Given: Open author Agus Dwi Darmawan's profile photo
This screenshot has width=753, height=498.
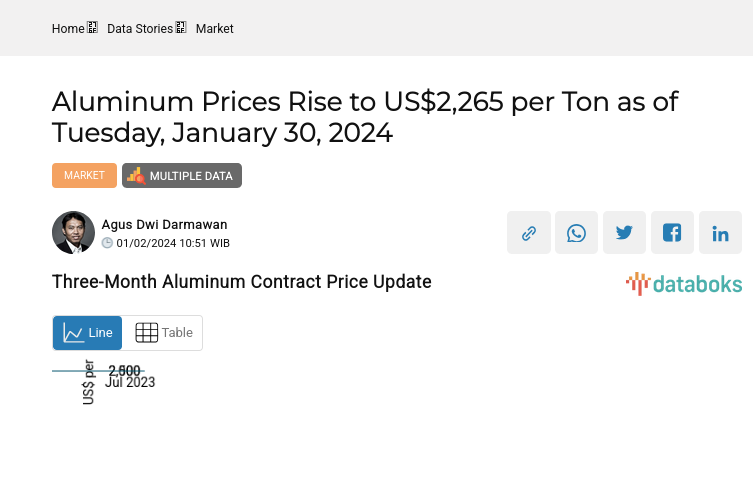Looking at the screenshot, I should [x=73, y=233].
